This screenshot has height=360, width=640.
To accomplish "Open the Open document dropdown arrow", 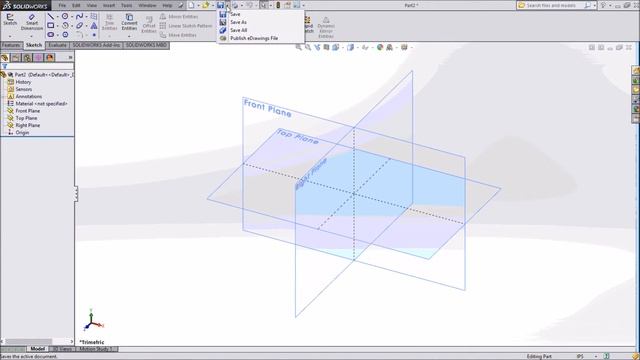I will point(213,6).
